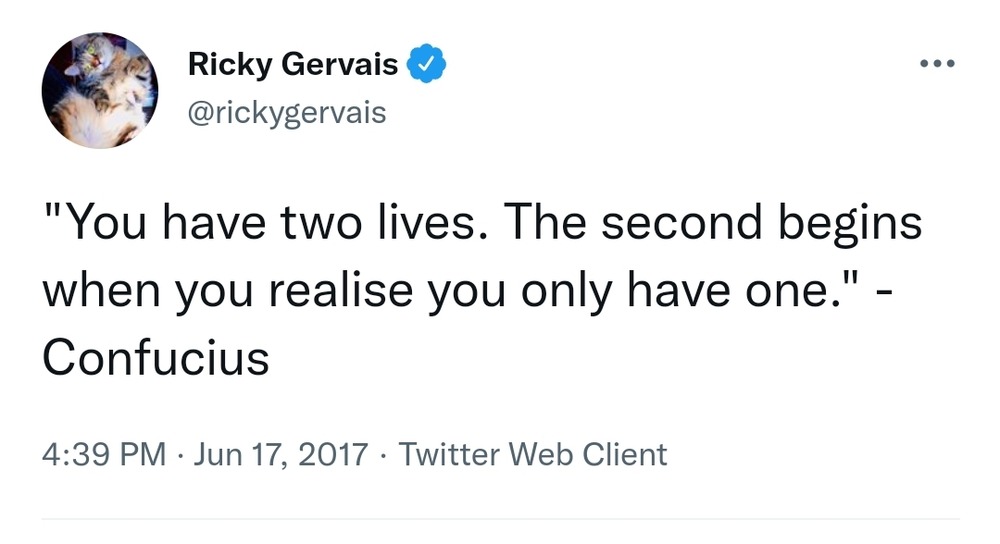Click the Jun 17, 2017 date
The width and height of the screenshot is (1000, 544).
(281, 454)
